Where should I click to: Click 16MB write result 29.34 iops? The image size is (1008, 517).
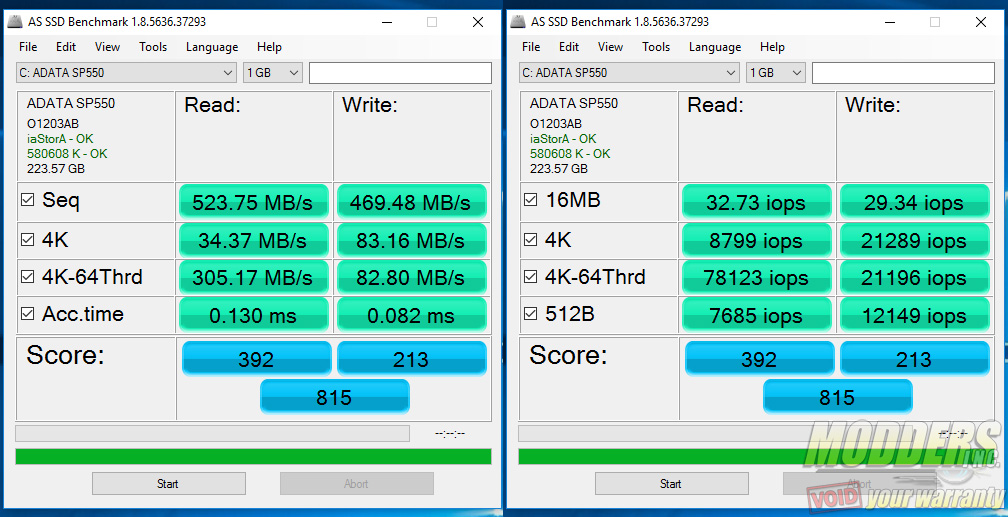(915, 202)
